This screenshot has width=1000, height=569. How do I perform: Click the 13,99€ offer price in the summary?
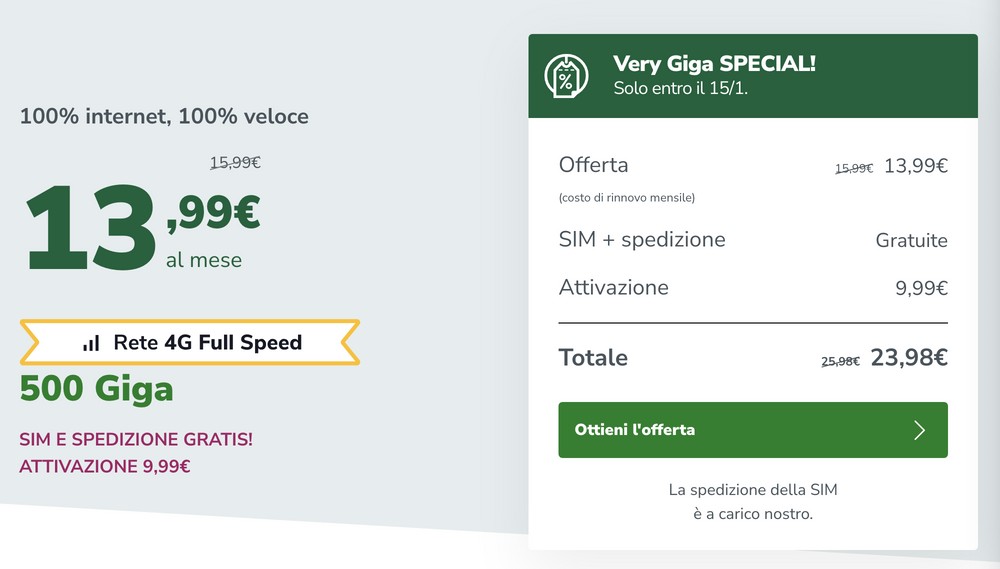[x=916, y=166]
